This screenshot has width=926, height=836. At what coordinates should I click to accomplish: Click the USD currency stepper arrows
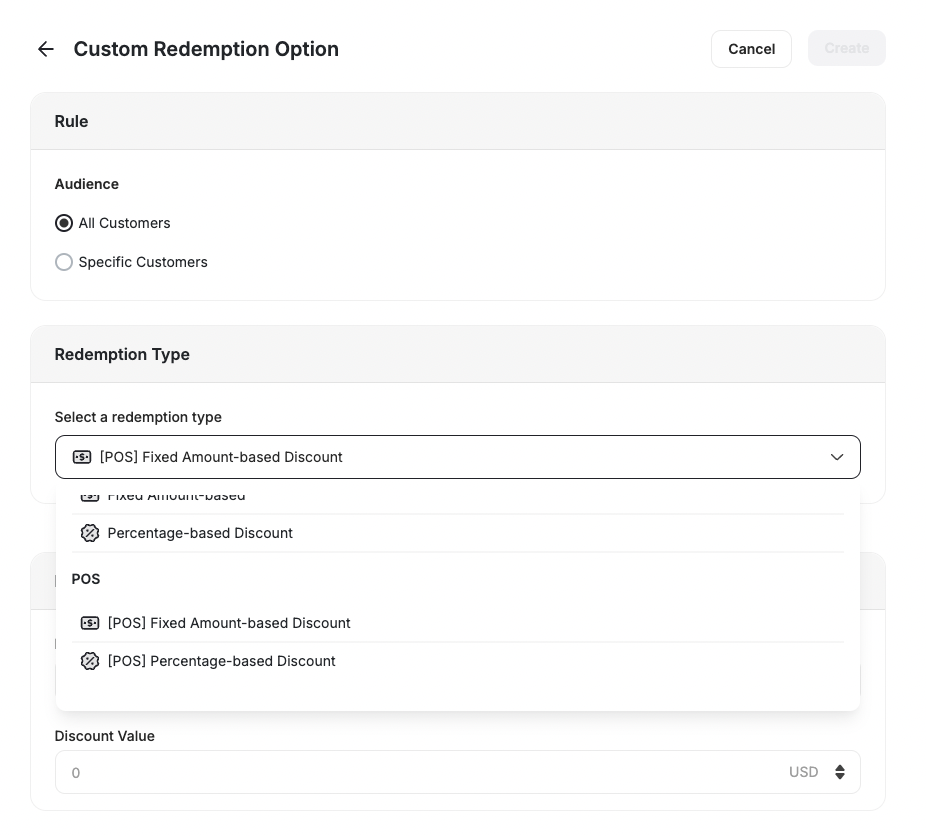pyautogui.click(x=840, y=772)
